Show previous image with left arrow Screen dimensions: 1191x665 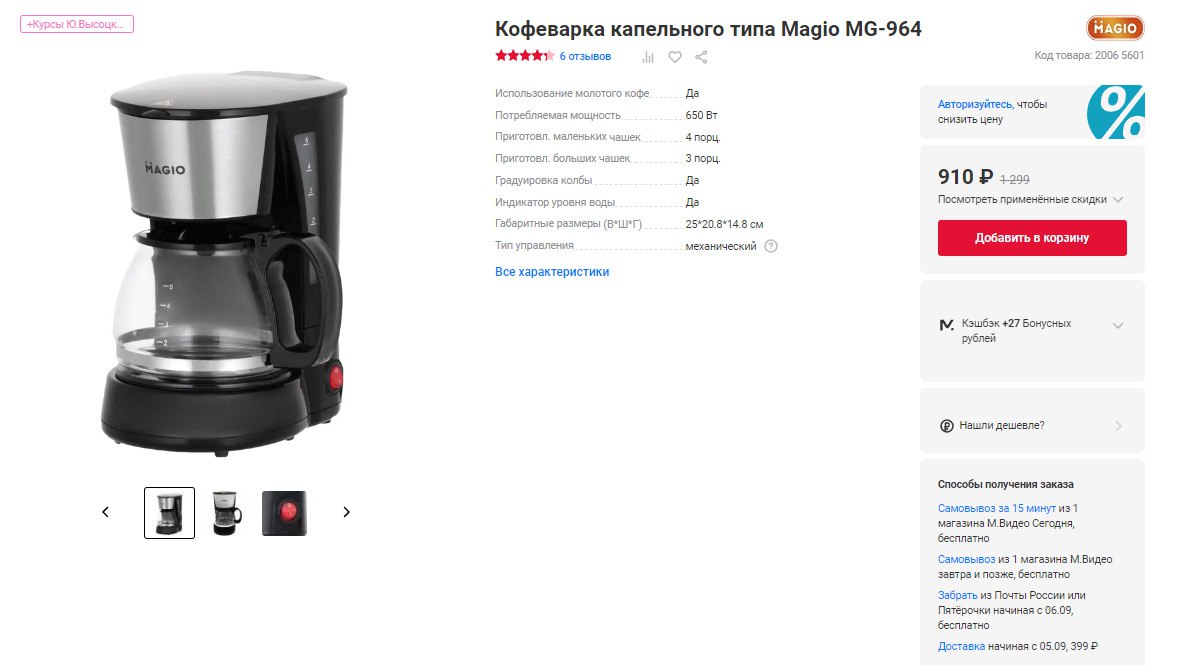point(106,512)
